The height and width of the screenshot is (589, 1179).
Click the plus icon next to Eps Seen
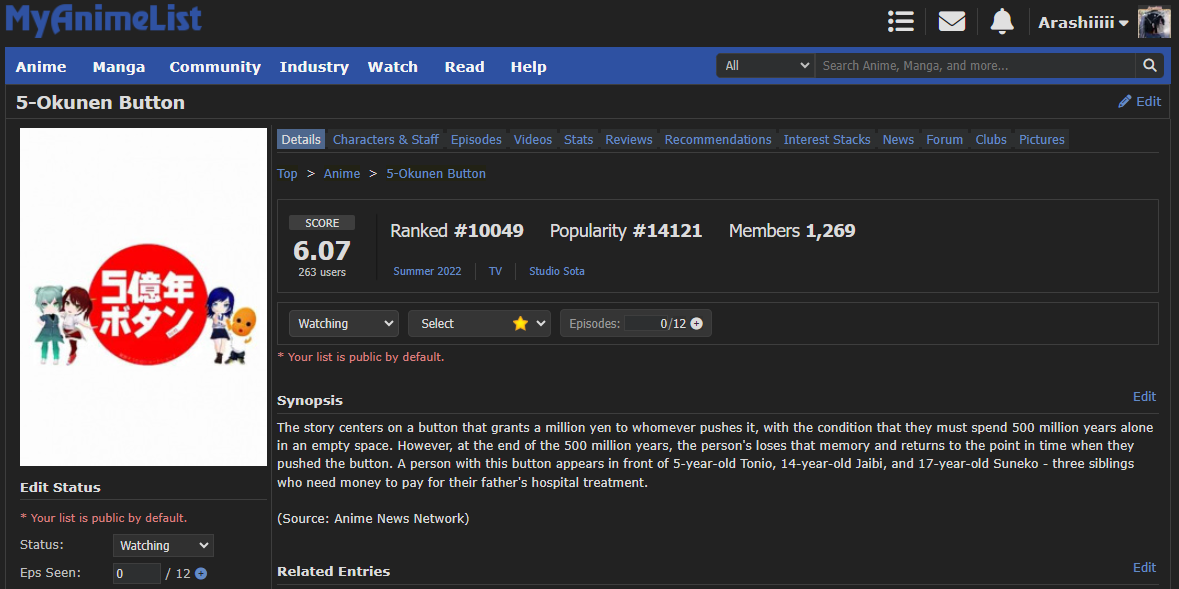tap(201, 573)
